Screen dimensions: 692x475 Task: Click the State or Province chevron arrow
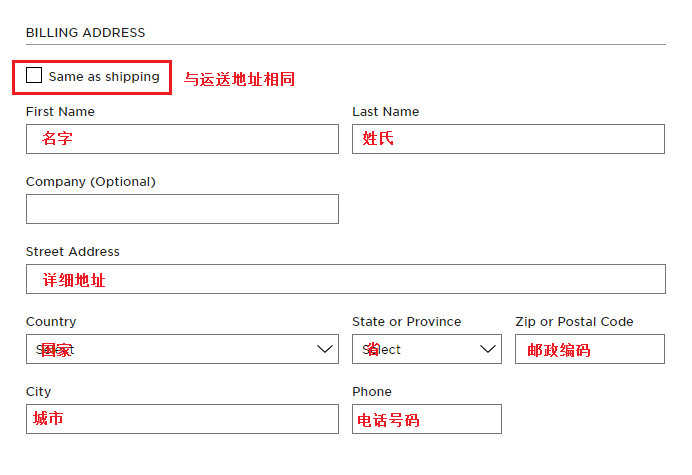click(x=488, y=349)
